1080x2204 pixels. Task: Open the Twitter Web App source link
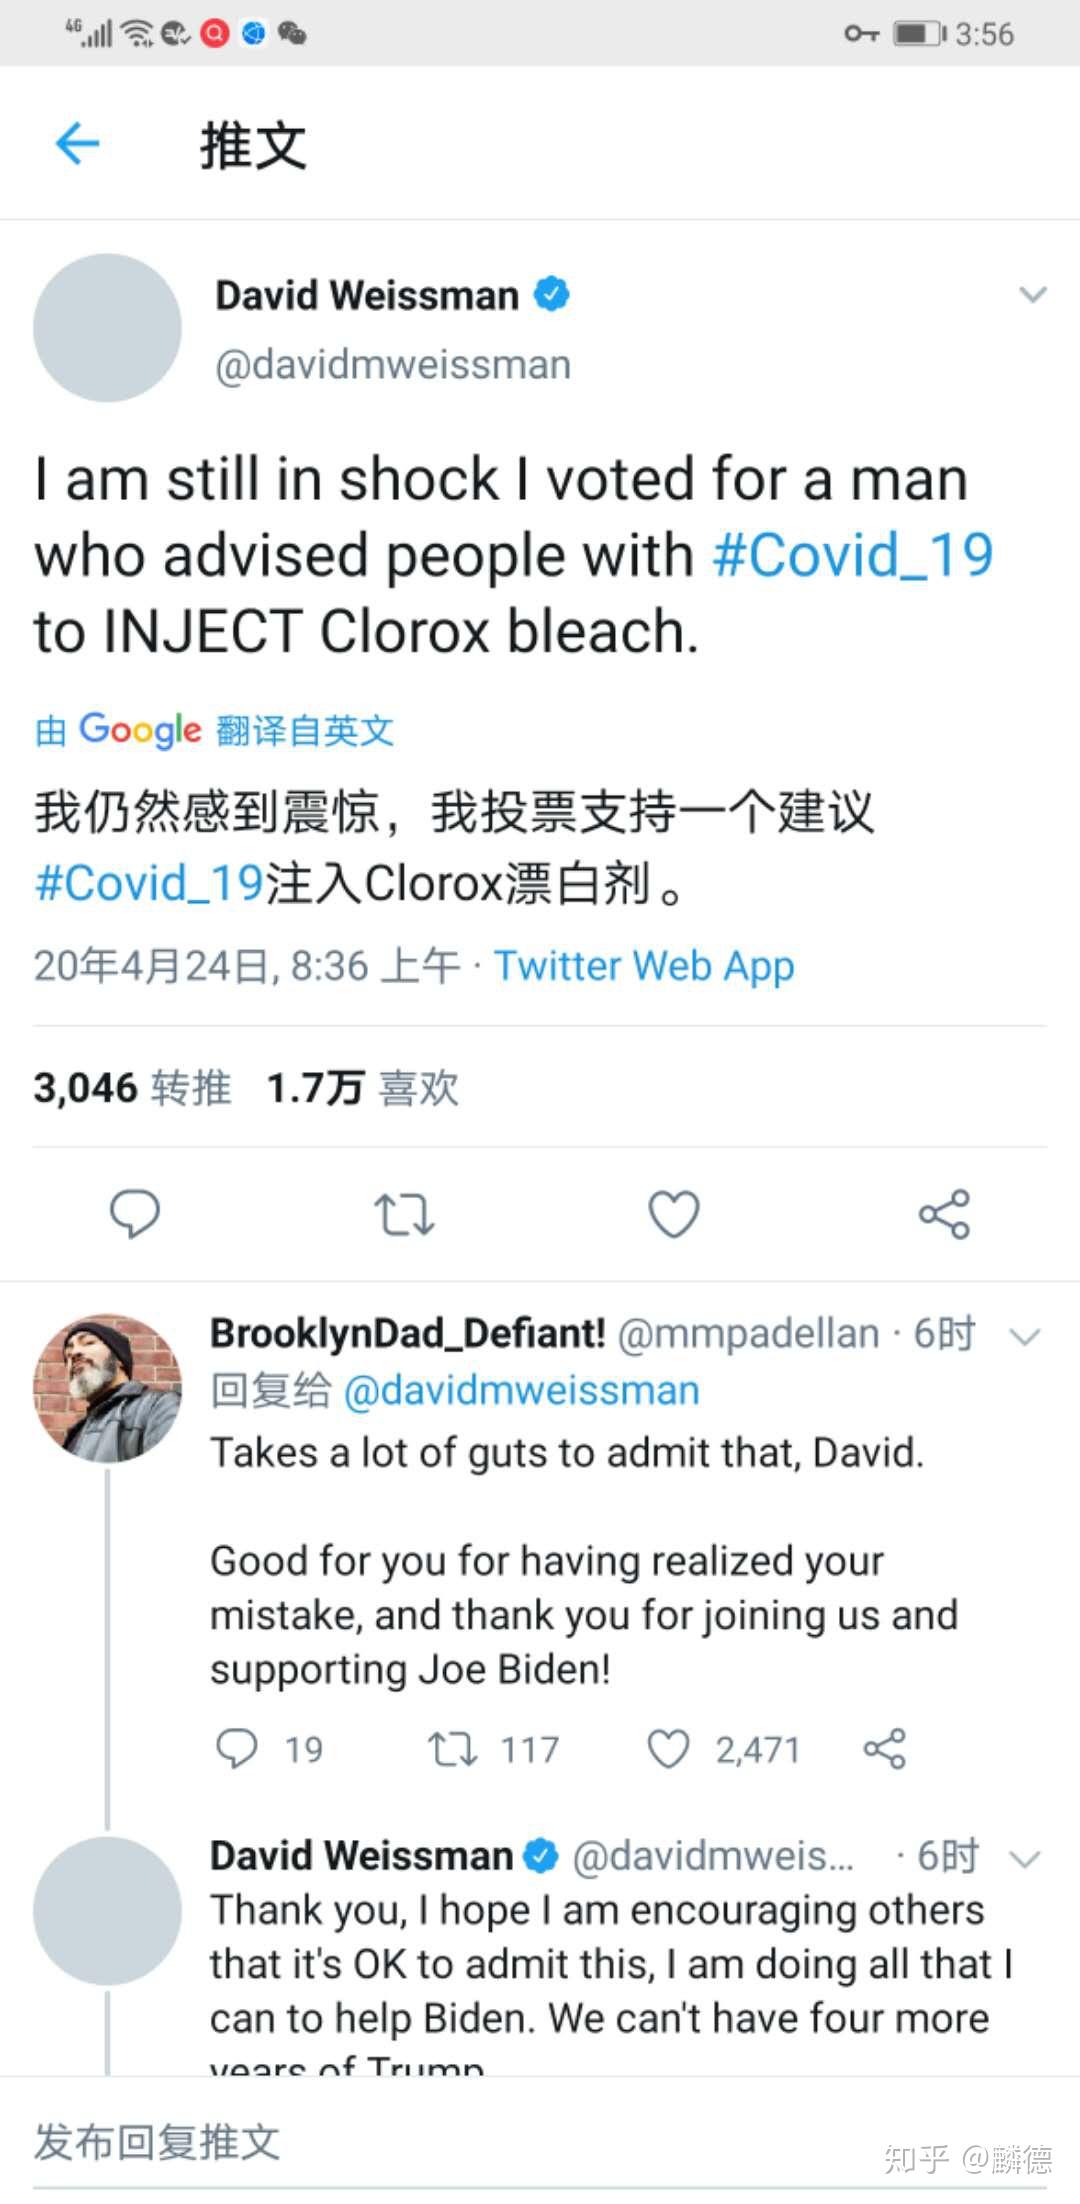pyautogui.click(x=644, y=966)
